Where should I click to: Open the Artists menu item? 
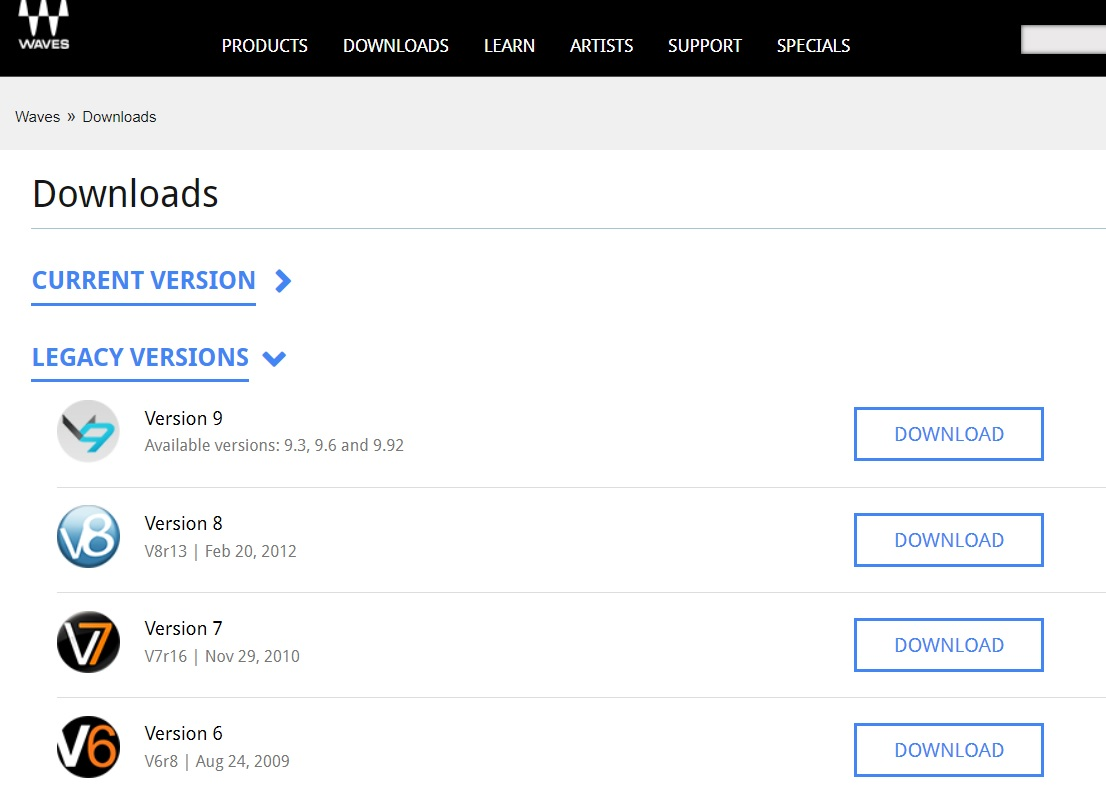pyautogui.click(x=601, y=46)
